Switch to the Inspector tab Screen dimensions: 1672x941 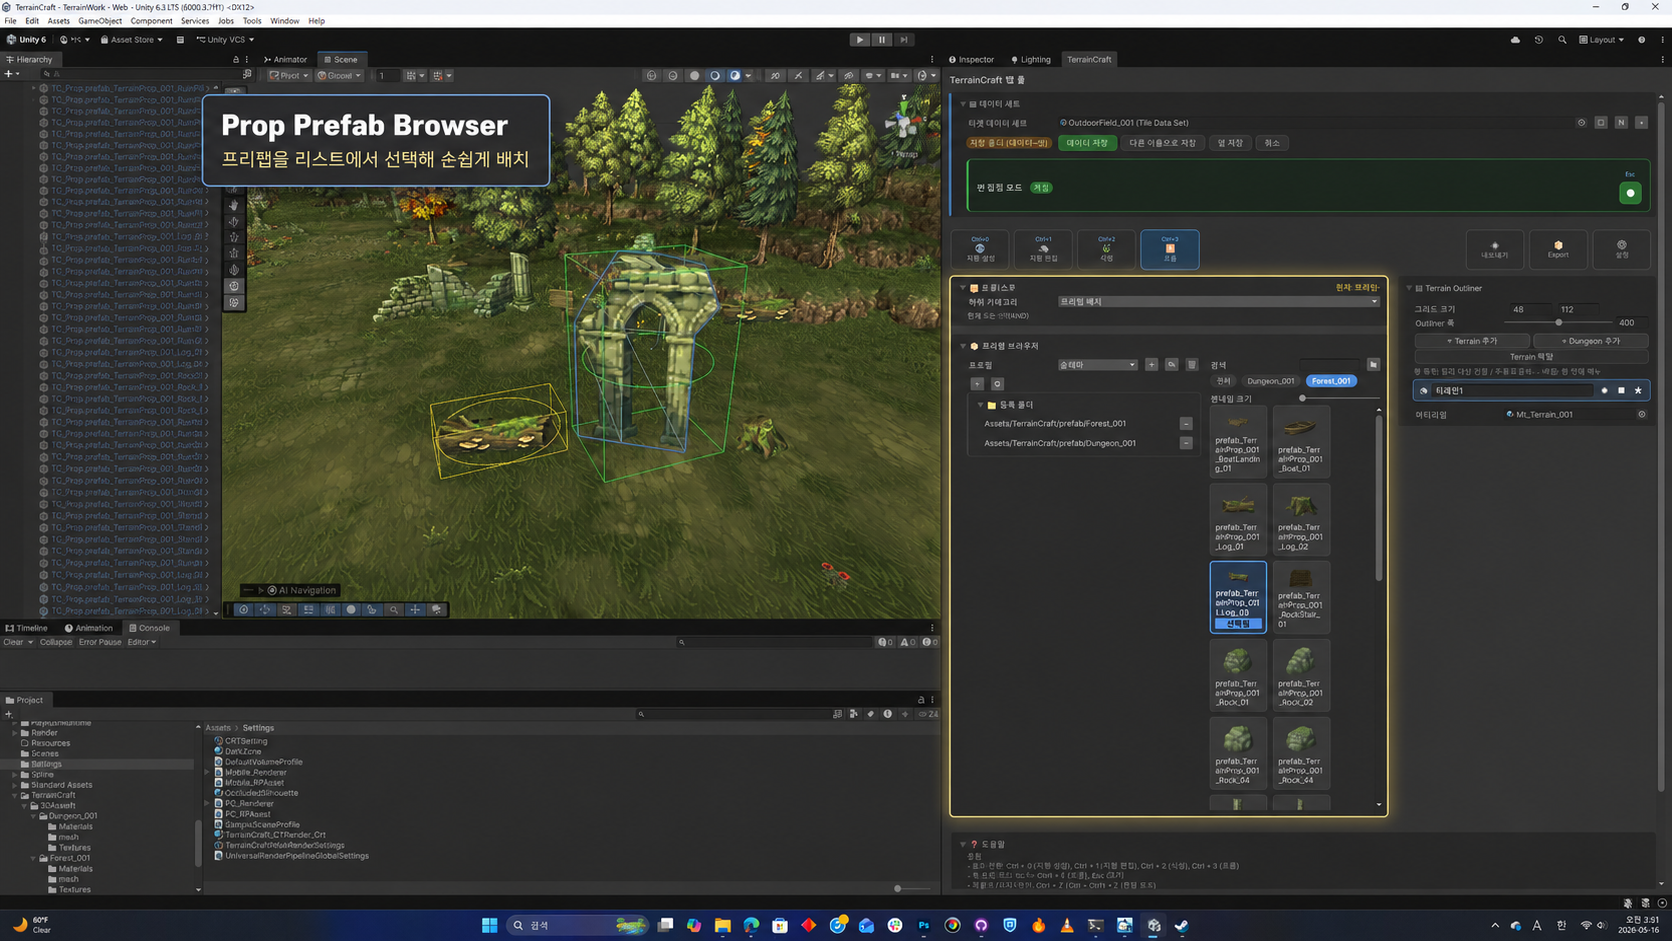pyautogui.click(x=971, y=60)
